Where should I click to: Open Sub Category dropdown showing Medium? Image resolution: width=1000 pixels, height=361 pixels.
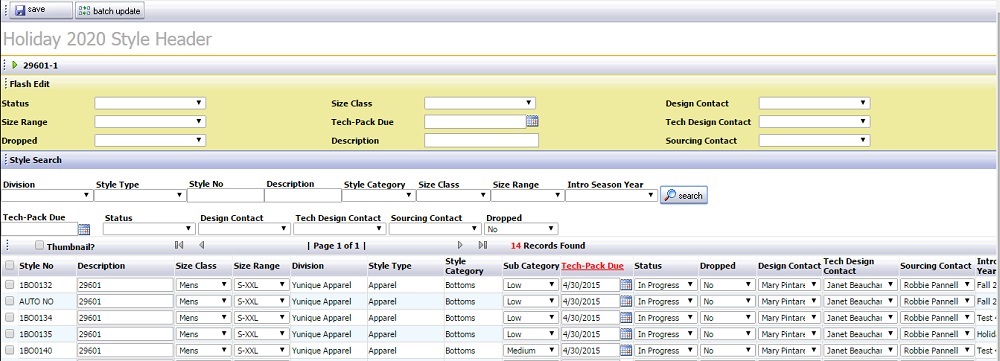click(531, 350)
